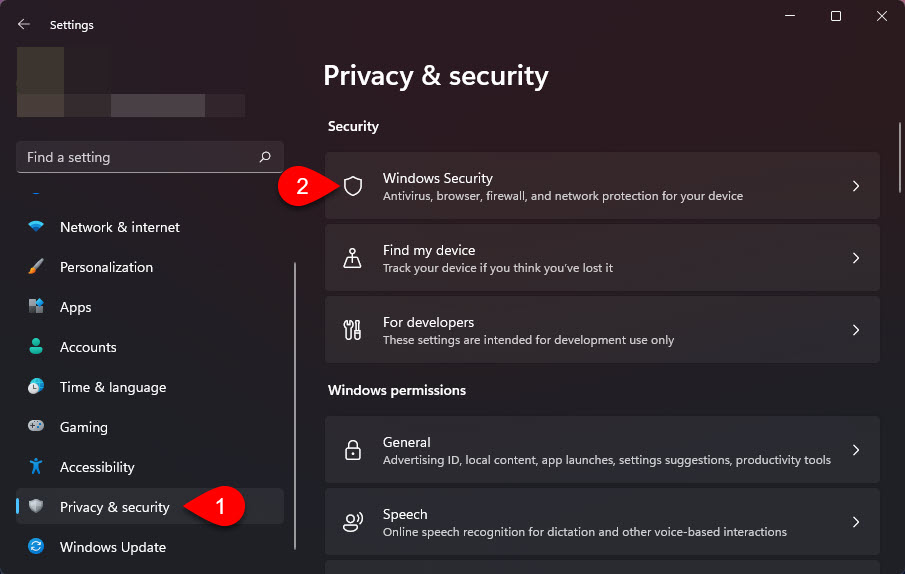Click the Apps sidebar icon
The image size is (905, 574).
pos(36,306)
